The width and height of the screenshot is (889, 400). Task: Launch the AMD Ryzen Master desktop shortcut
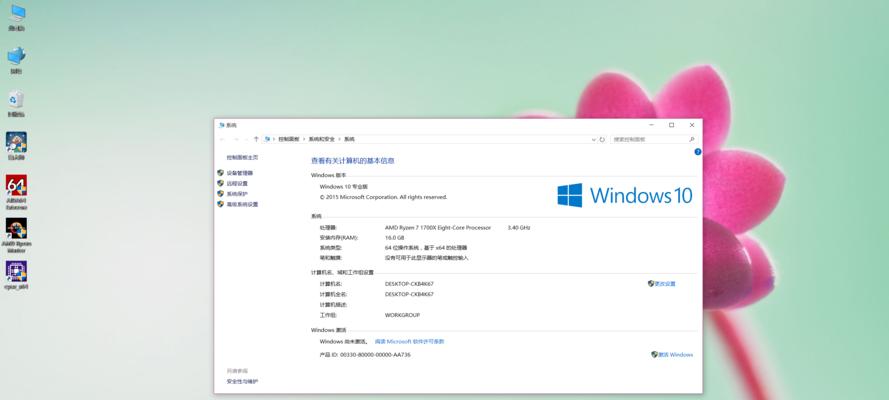coord(16,235)
